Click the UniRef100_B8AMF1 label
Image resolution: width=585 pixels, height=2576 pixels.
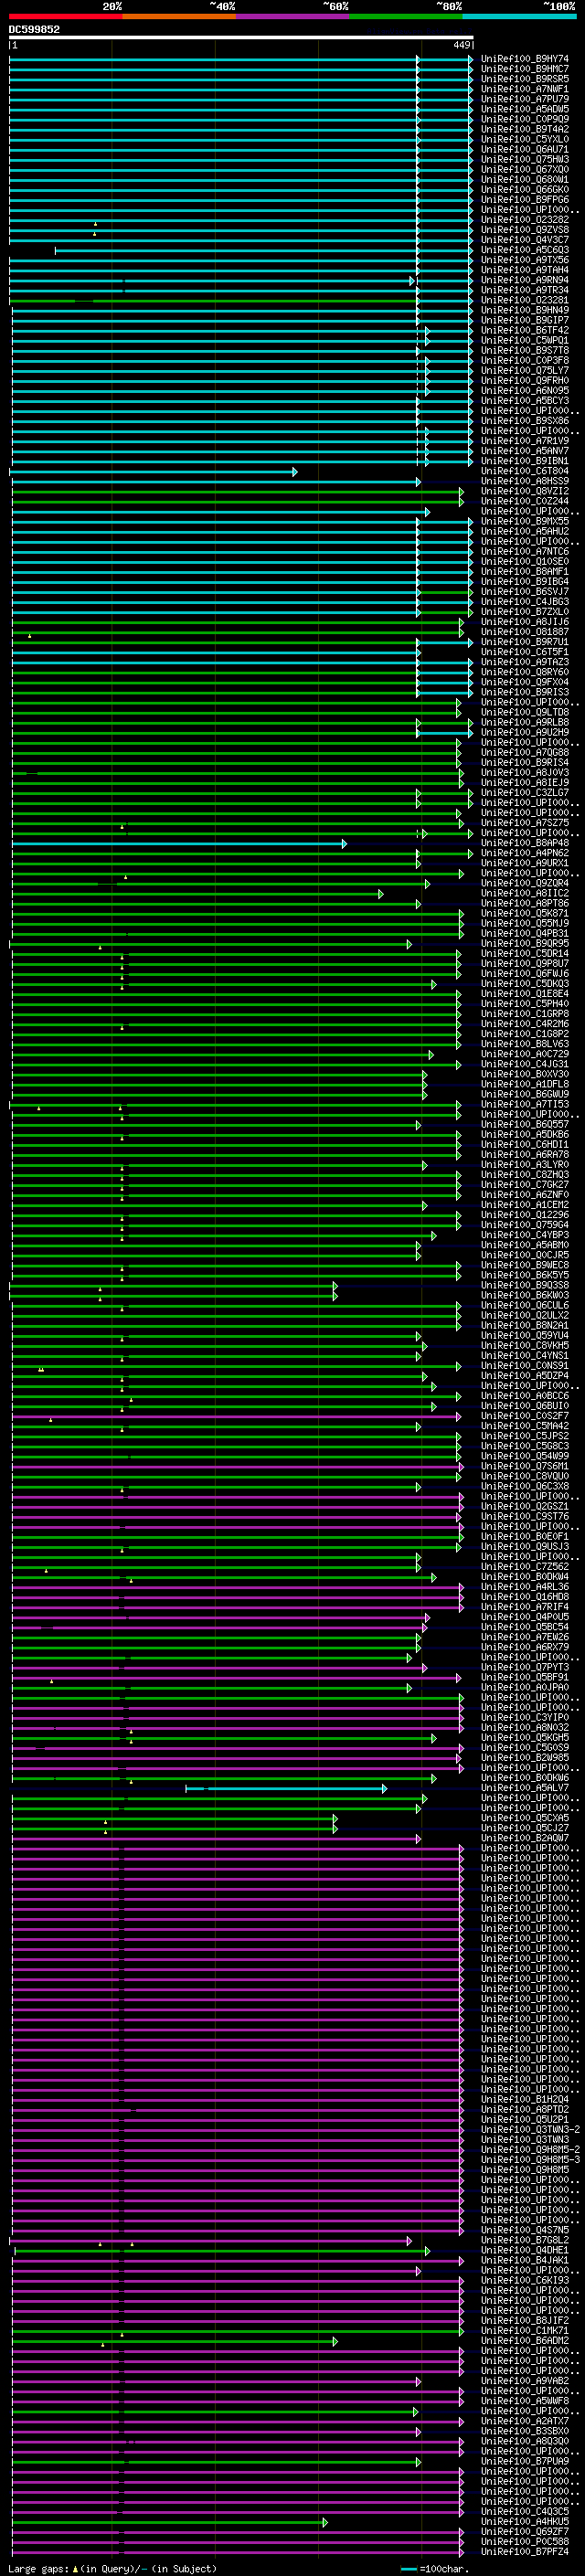click(525, 572)
